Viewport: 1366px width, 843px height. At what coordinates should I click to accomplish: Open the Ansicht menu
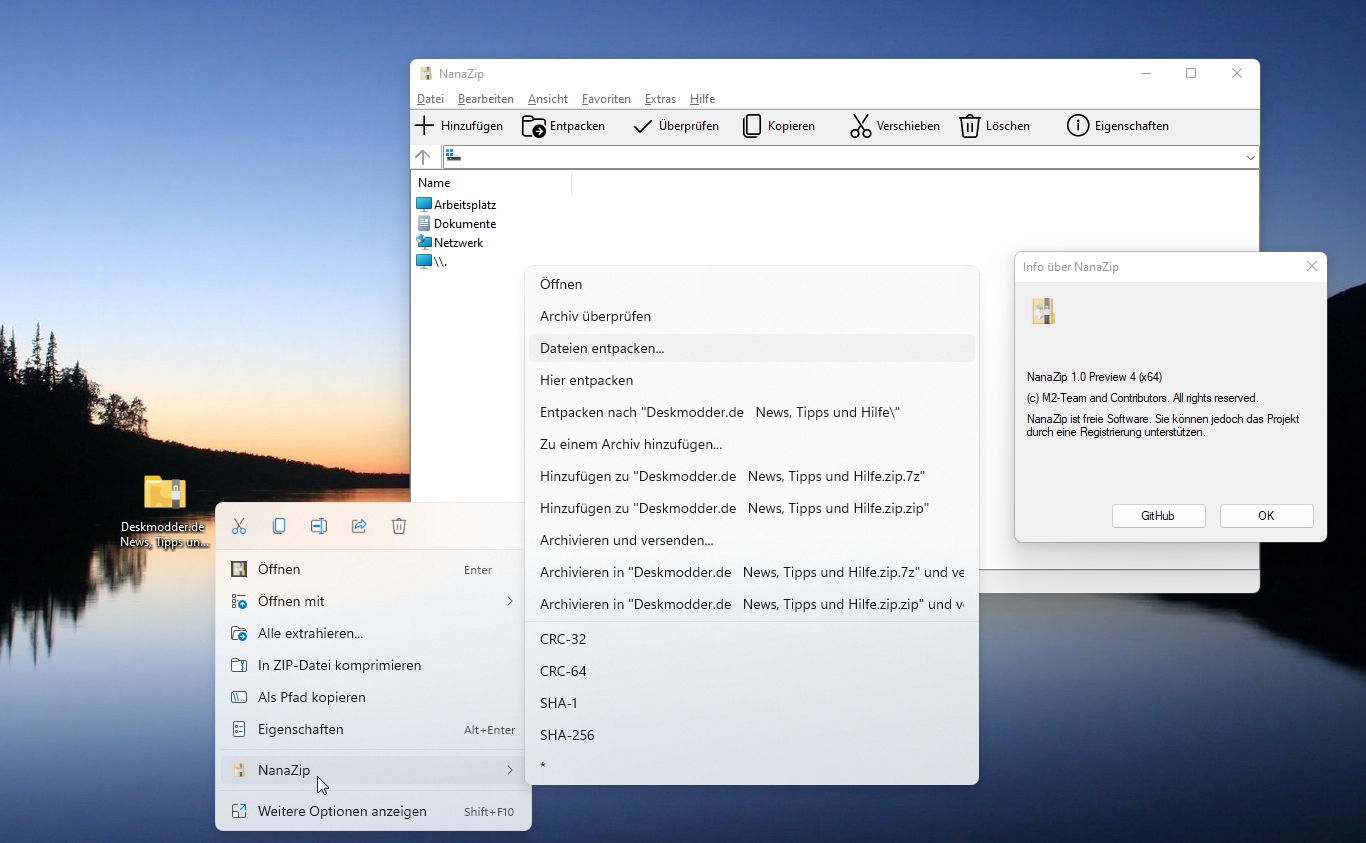tap(548, 99)
